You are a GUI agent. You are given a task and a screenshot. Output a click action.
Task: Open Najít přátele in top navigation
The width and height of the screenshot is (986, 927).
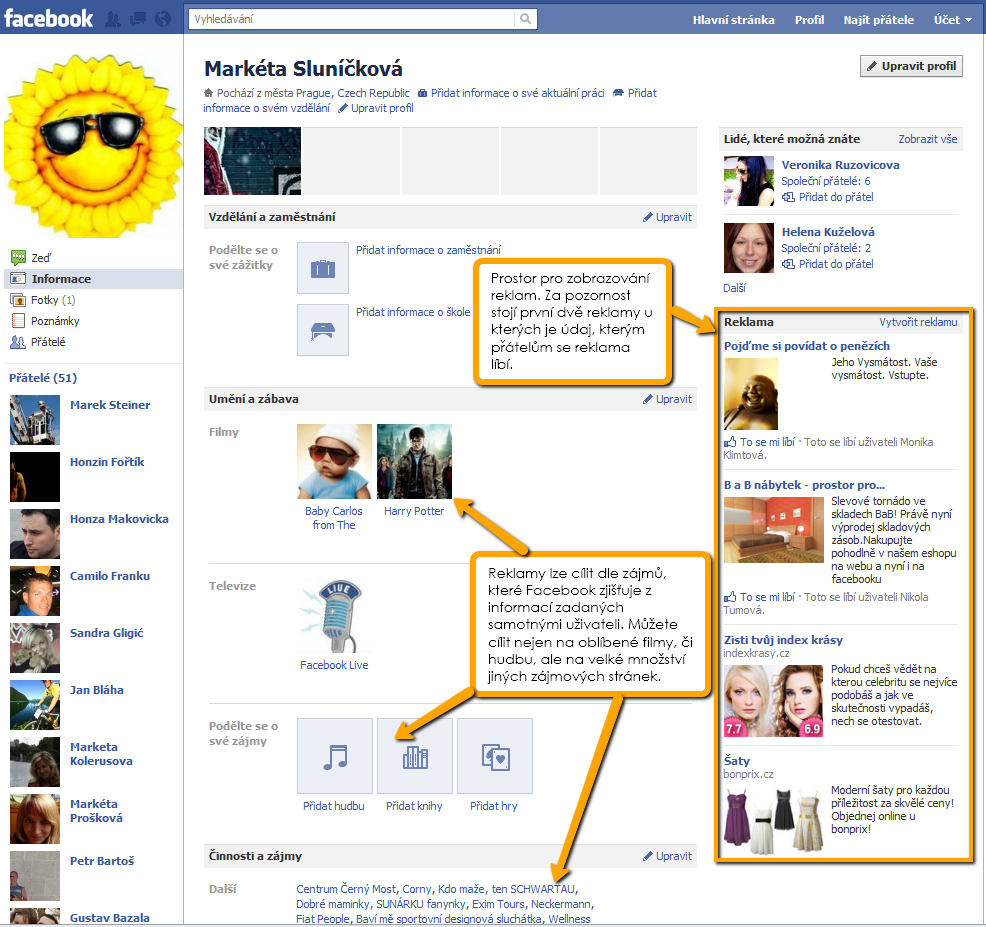pos(878,19)
